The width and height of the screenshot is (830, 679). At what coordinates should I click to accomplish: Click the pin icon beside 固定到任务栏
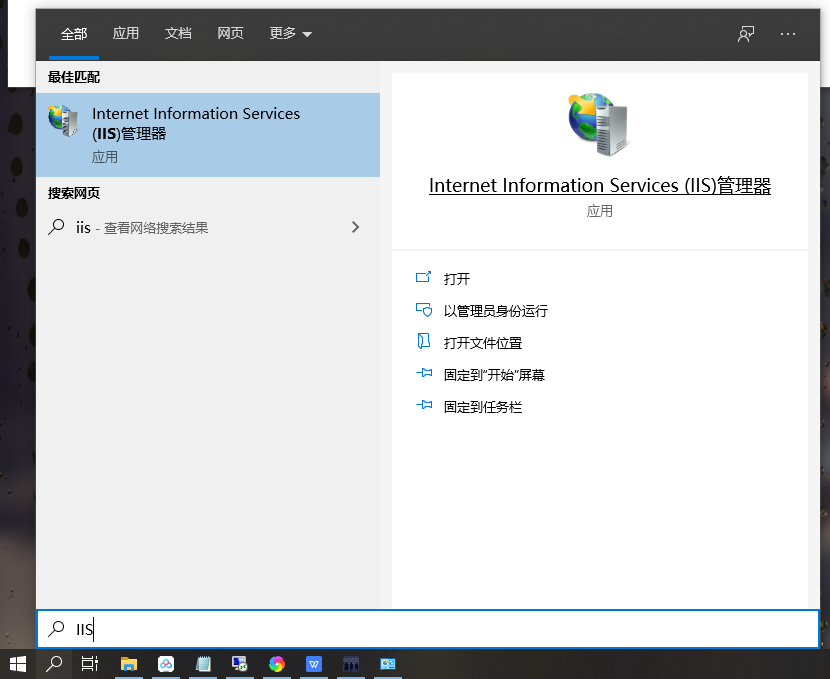[x=424, y=405]
